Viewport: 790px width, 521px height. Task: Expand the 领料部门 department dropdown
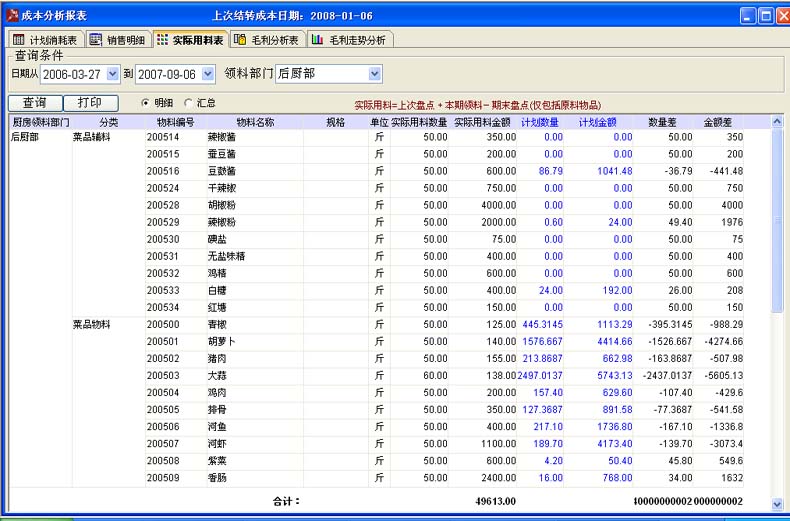click(375, 74)
